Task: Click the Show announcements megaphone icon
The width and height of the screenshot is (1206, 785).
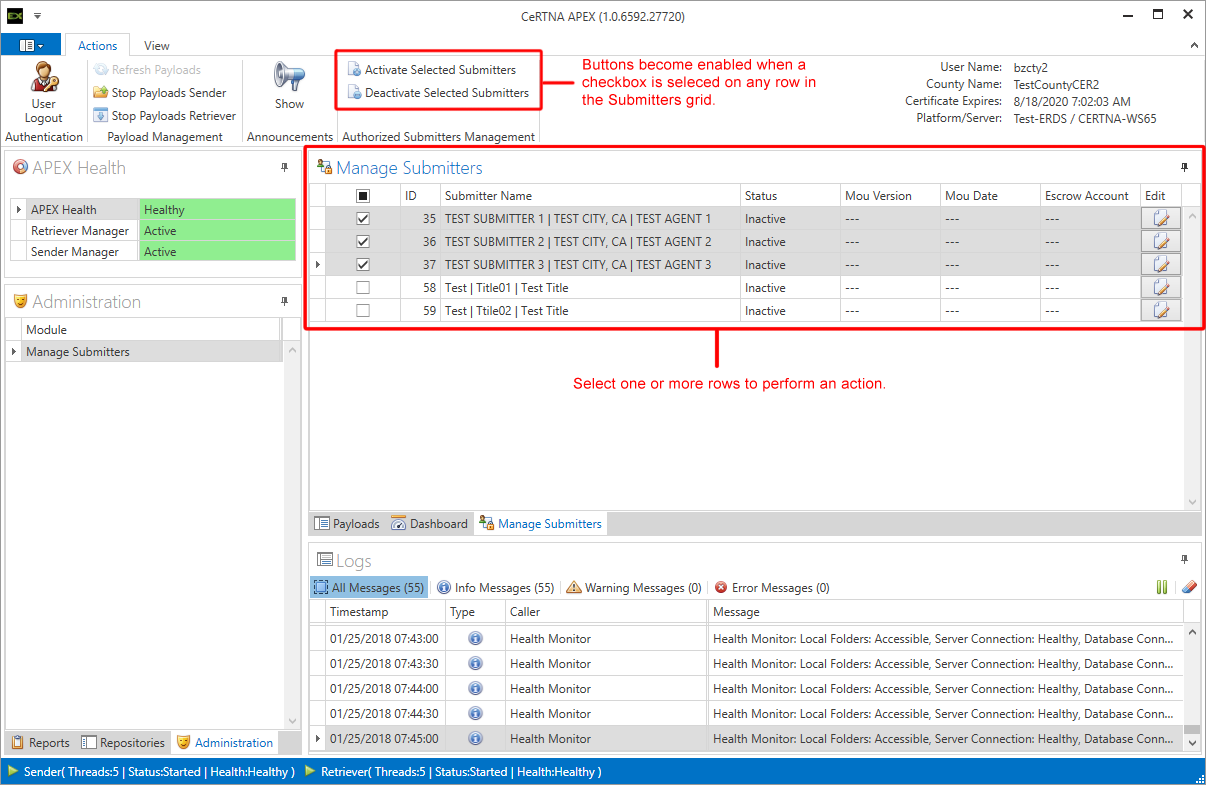Action: [x=289, y=77]
